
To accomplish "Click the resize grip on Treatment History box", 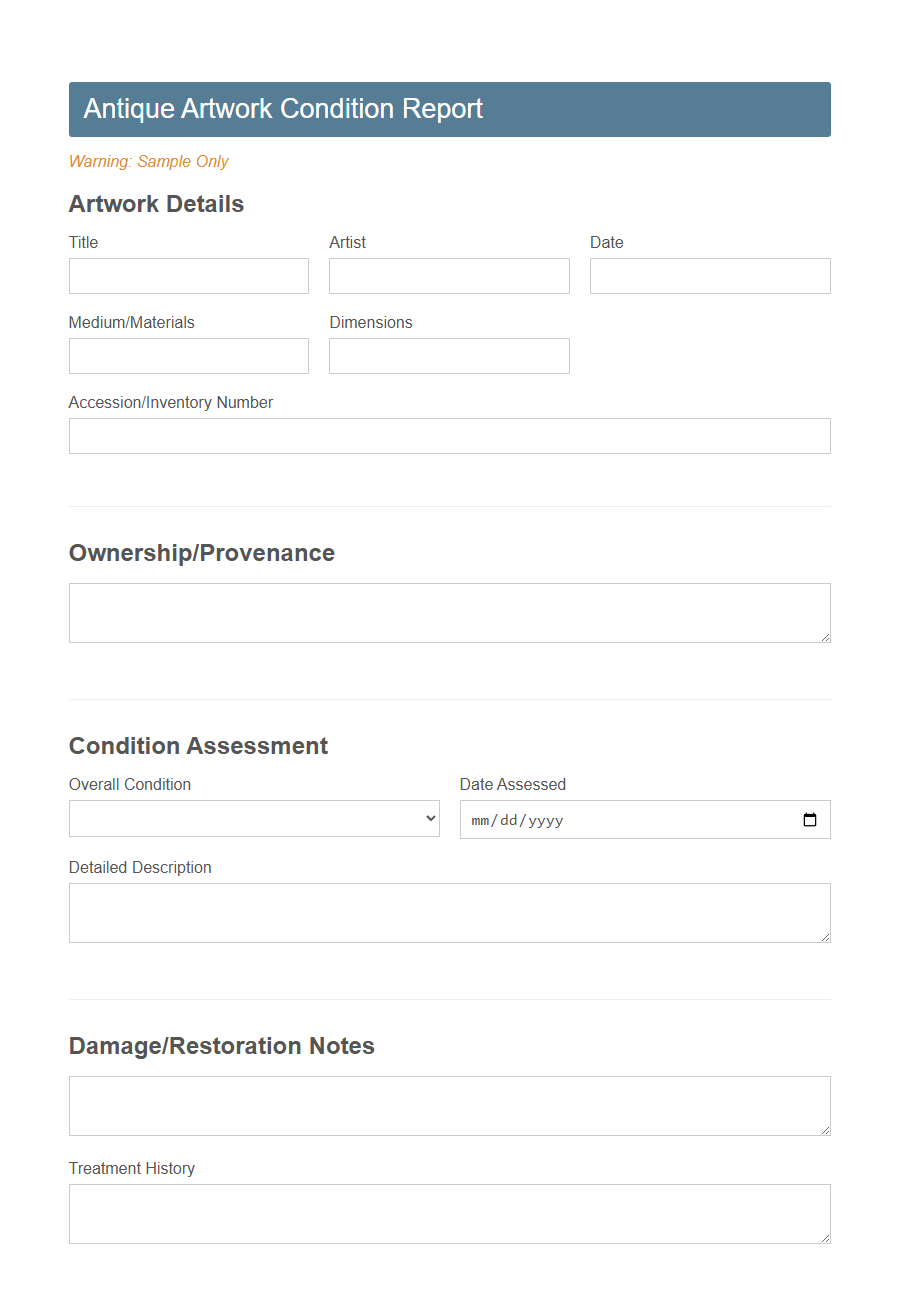I will click(826, 1239).
